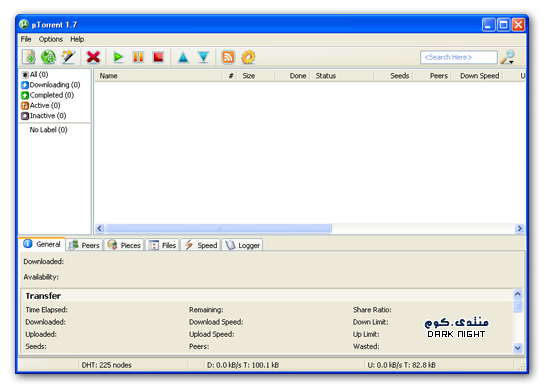Click the Move Up Queue arrow icon
Viewport: 545px width, 389px height.
point(183,57)
